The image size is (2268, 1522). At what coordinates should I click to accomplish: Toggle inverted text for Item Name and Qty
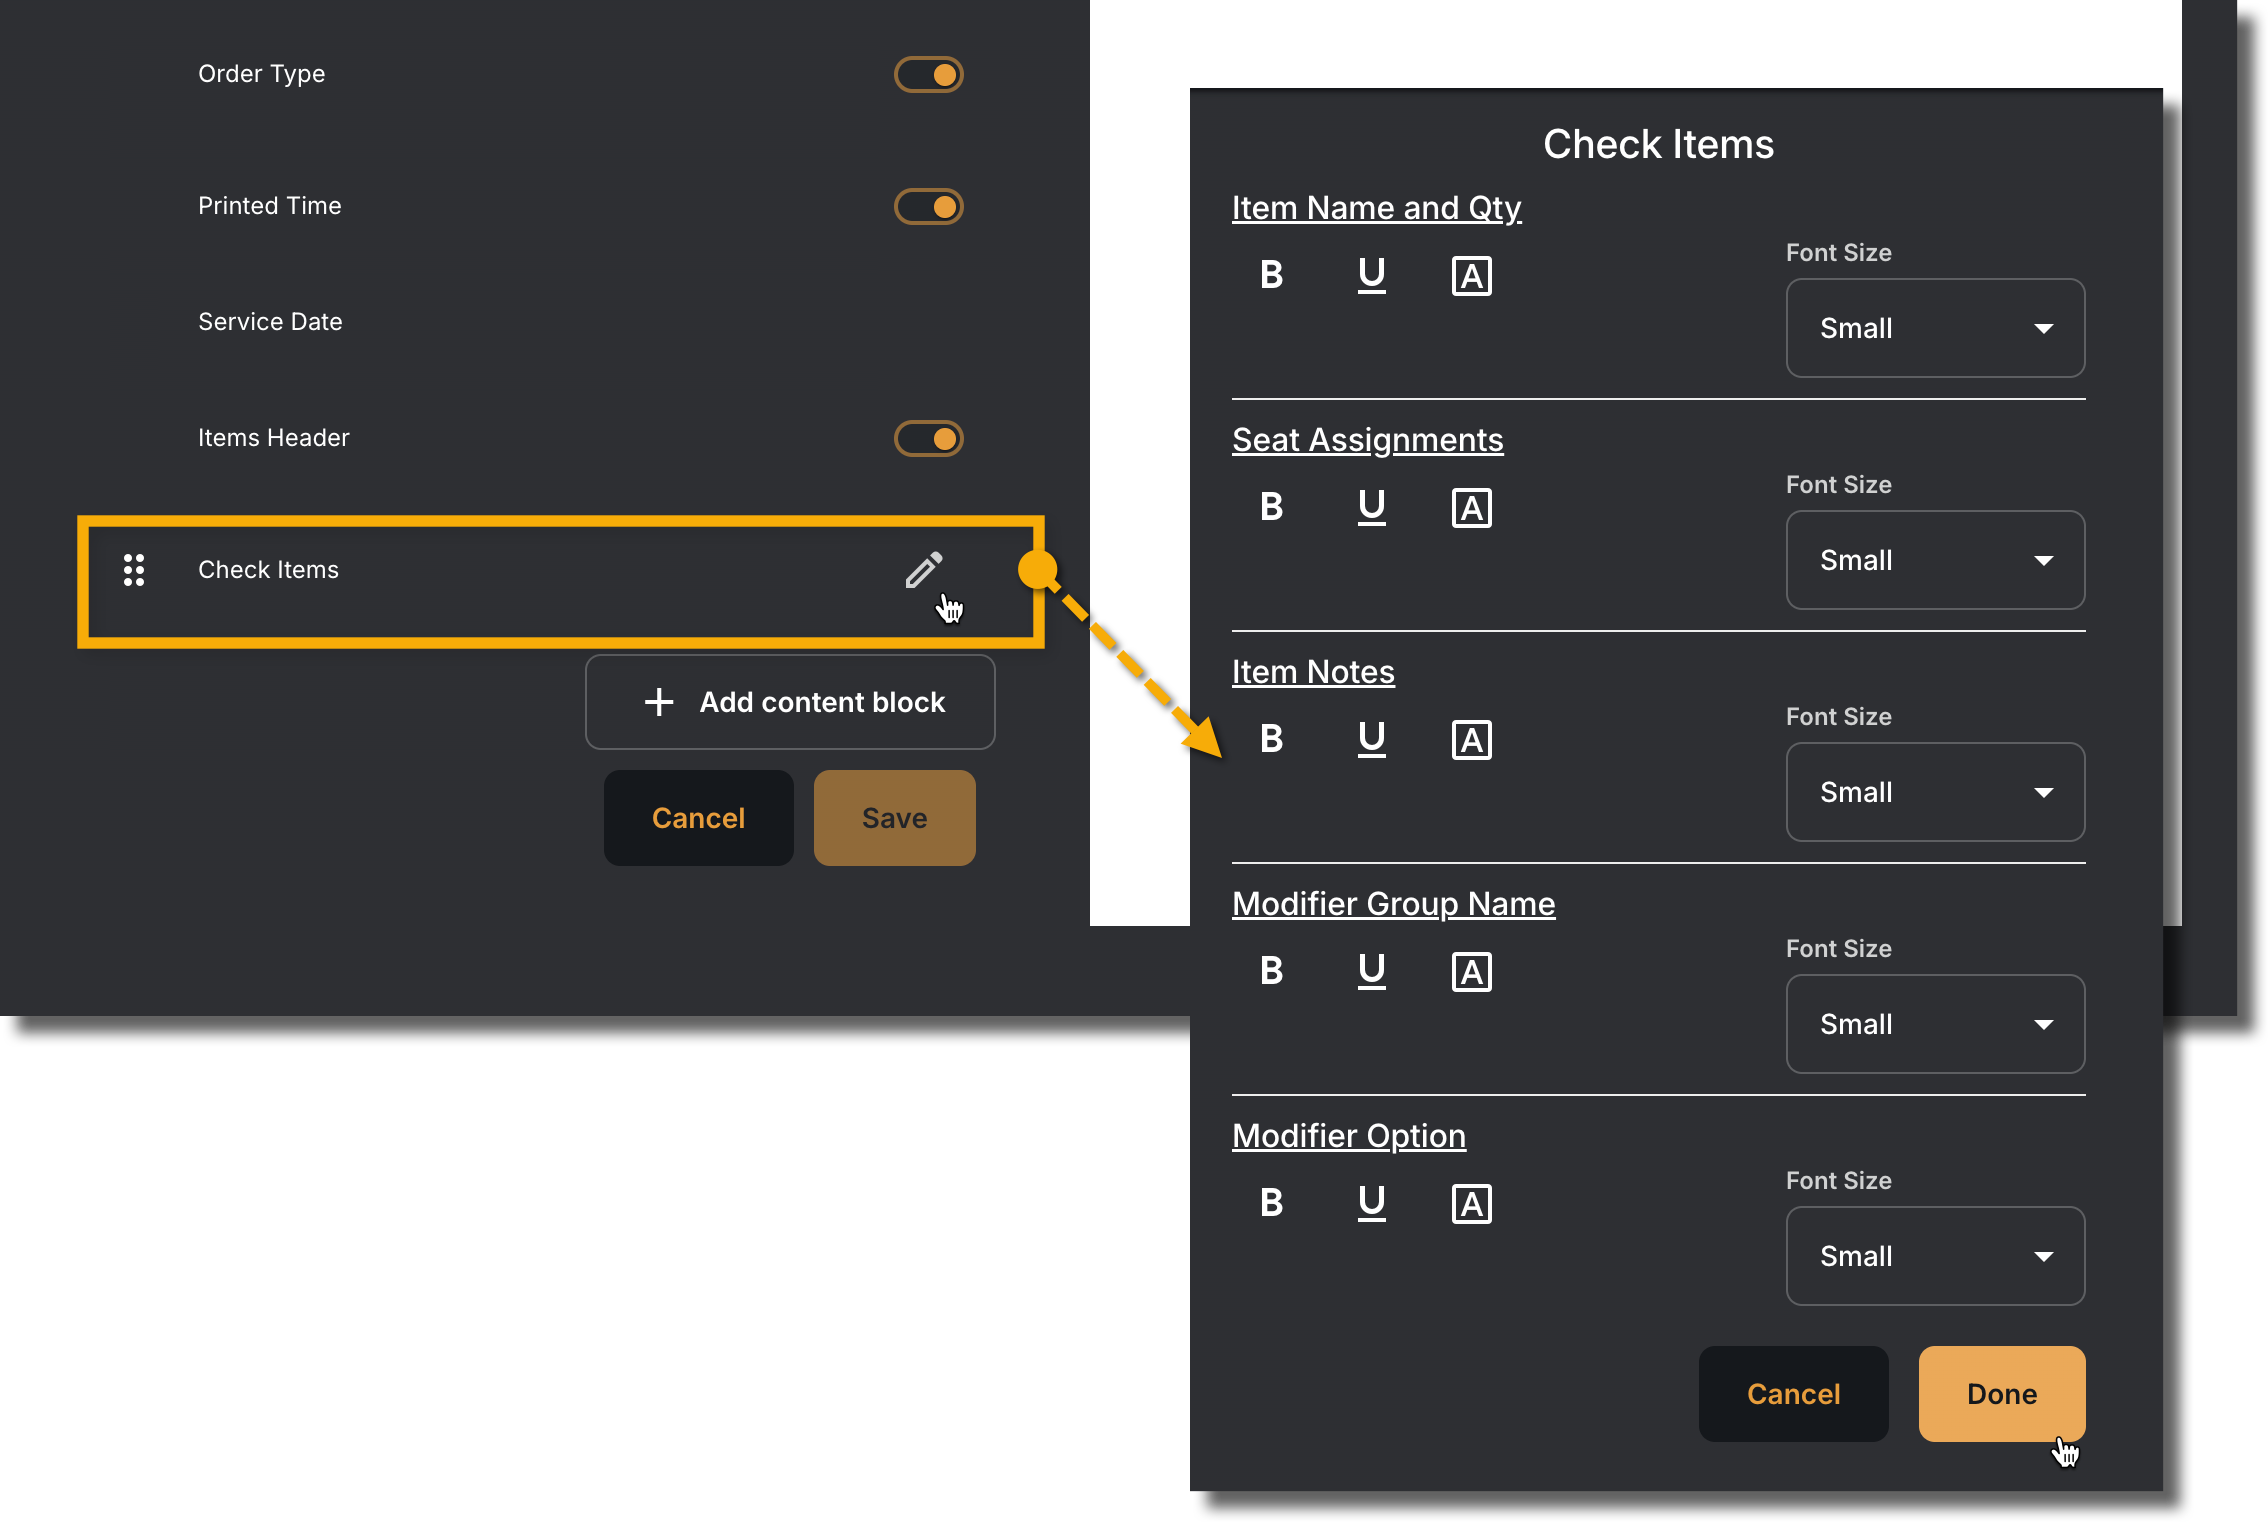(1471, 276)
